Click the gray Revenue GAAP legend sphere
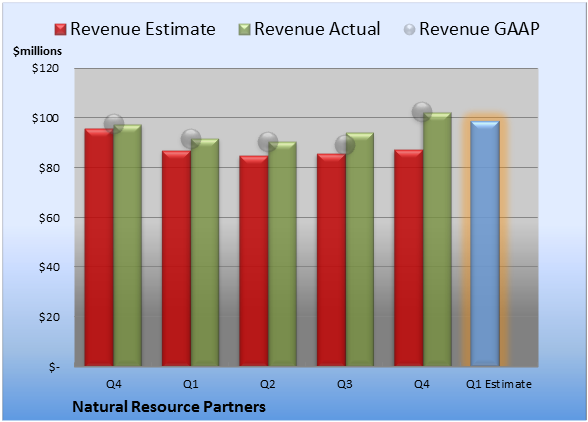This screenshot has height=422, width=588. 409,29
